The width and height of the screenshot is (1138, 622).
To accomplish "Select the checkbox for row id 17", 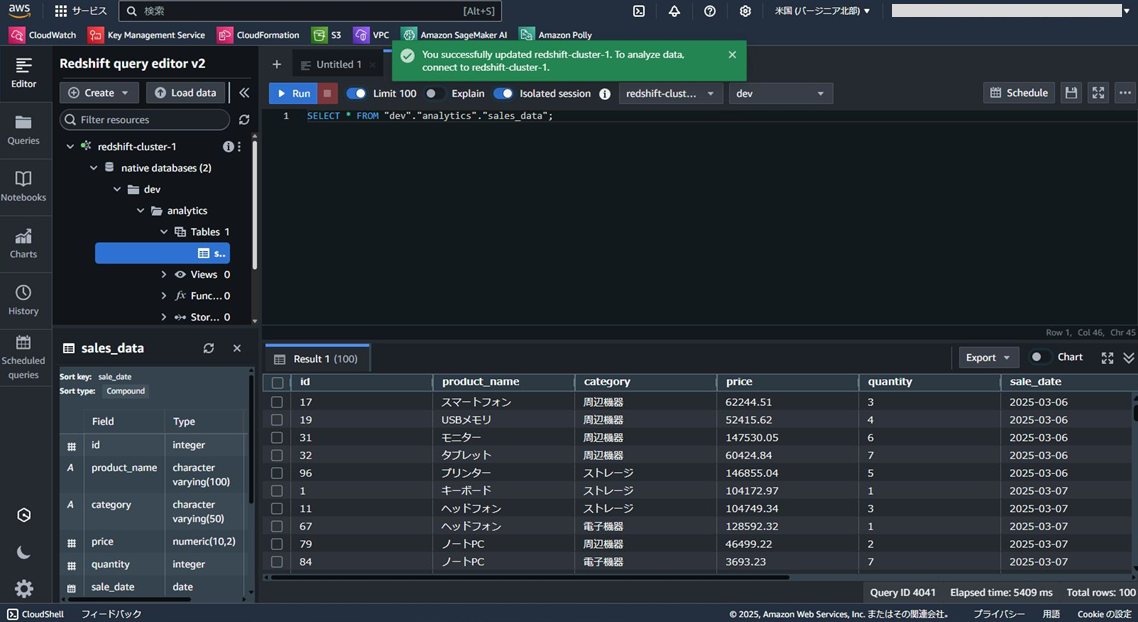I will [277, 402].
